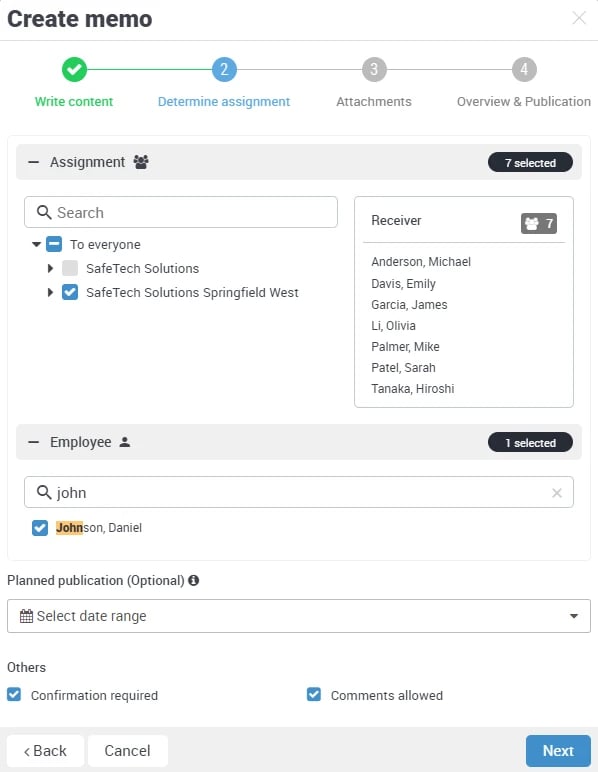Click the green Write content checkmark step
This screenshot has height=772, width=598.
click(x=74, y=69)
